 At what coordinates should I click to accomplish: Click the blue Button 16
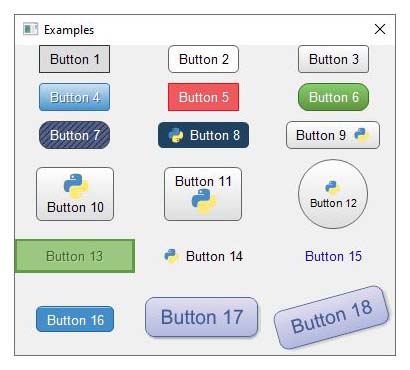pos(75,319)
